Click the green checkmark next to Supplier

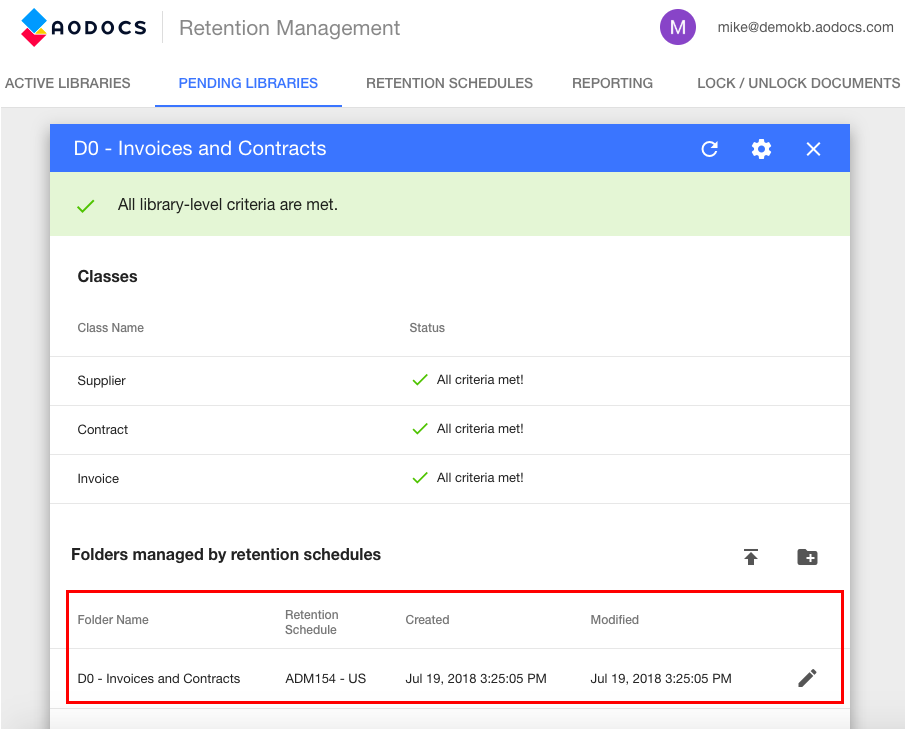[419, 380]
